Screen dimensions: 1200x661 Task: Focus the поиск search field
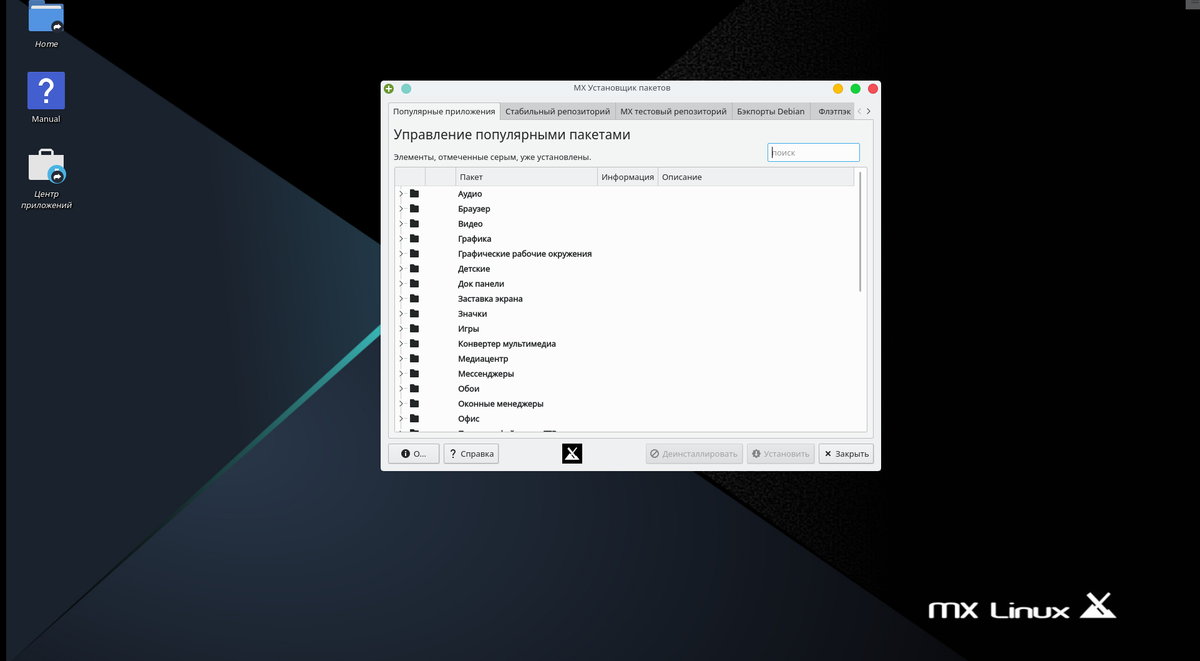coord(813,152)
